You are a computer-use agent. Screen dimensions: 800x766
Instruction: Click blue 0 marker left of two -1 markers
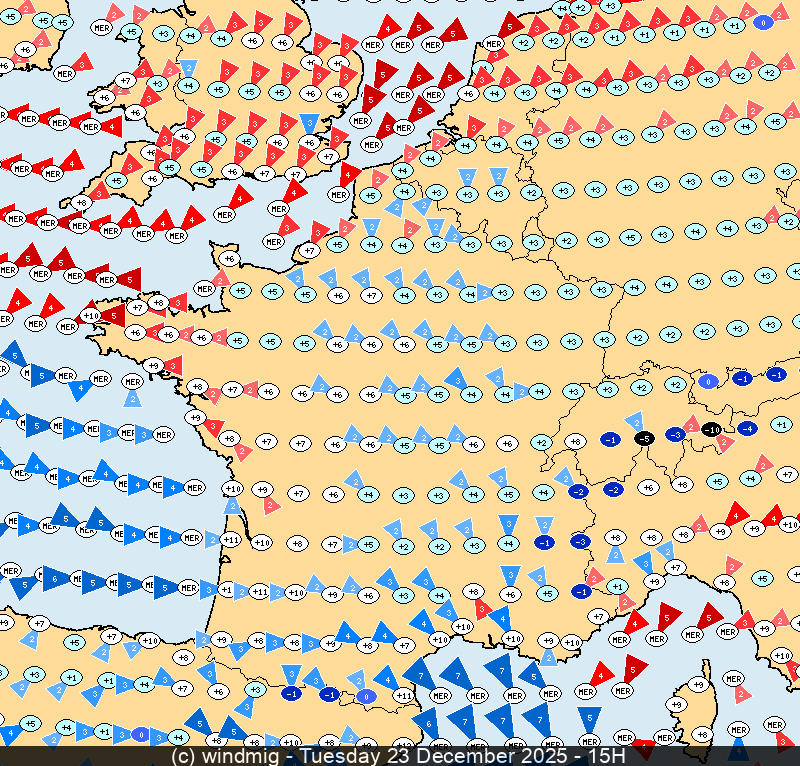[x=709, y=381]
